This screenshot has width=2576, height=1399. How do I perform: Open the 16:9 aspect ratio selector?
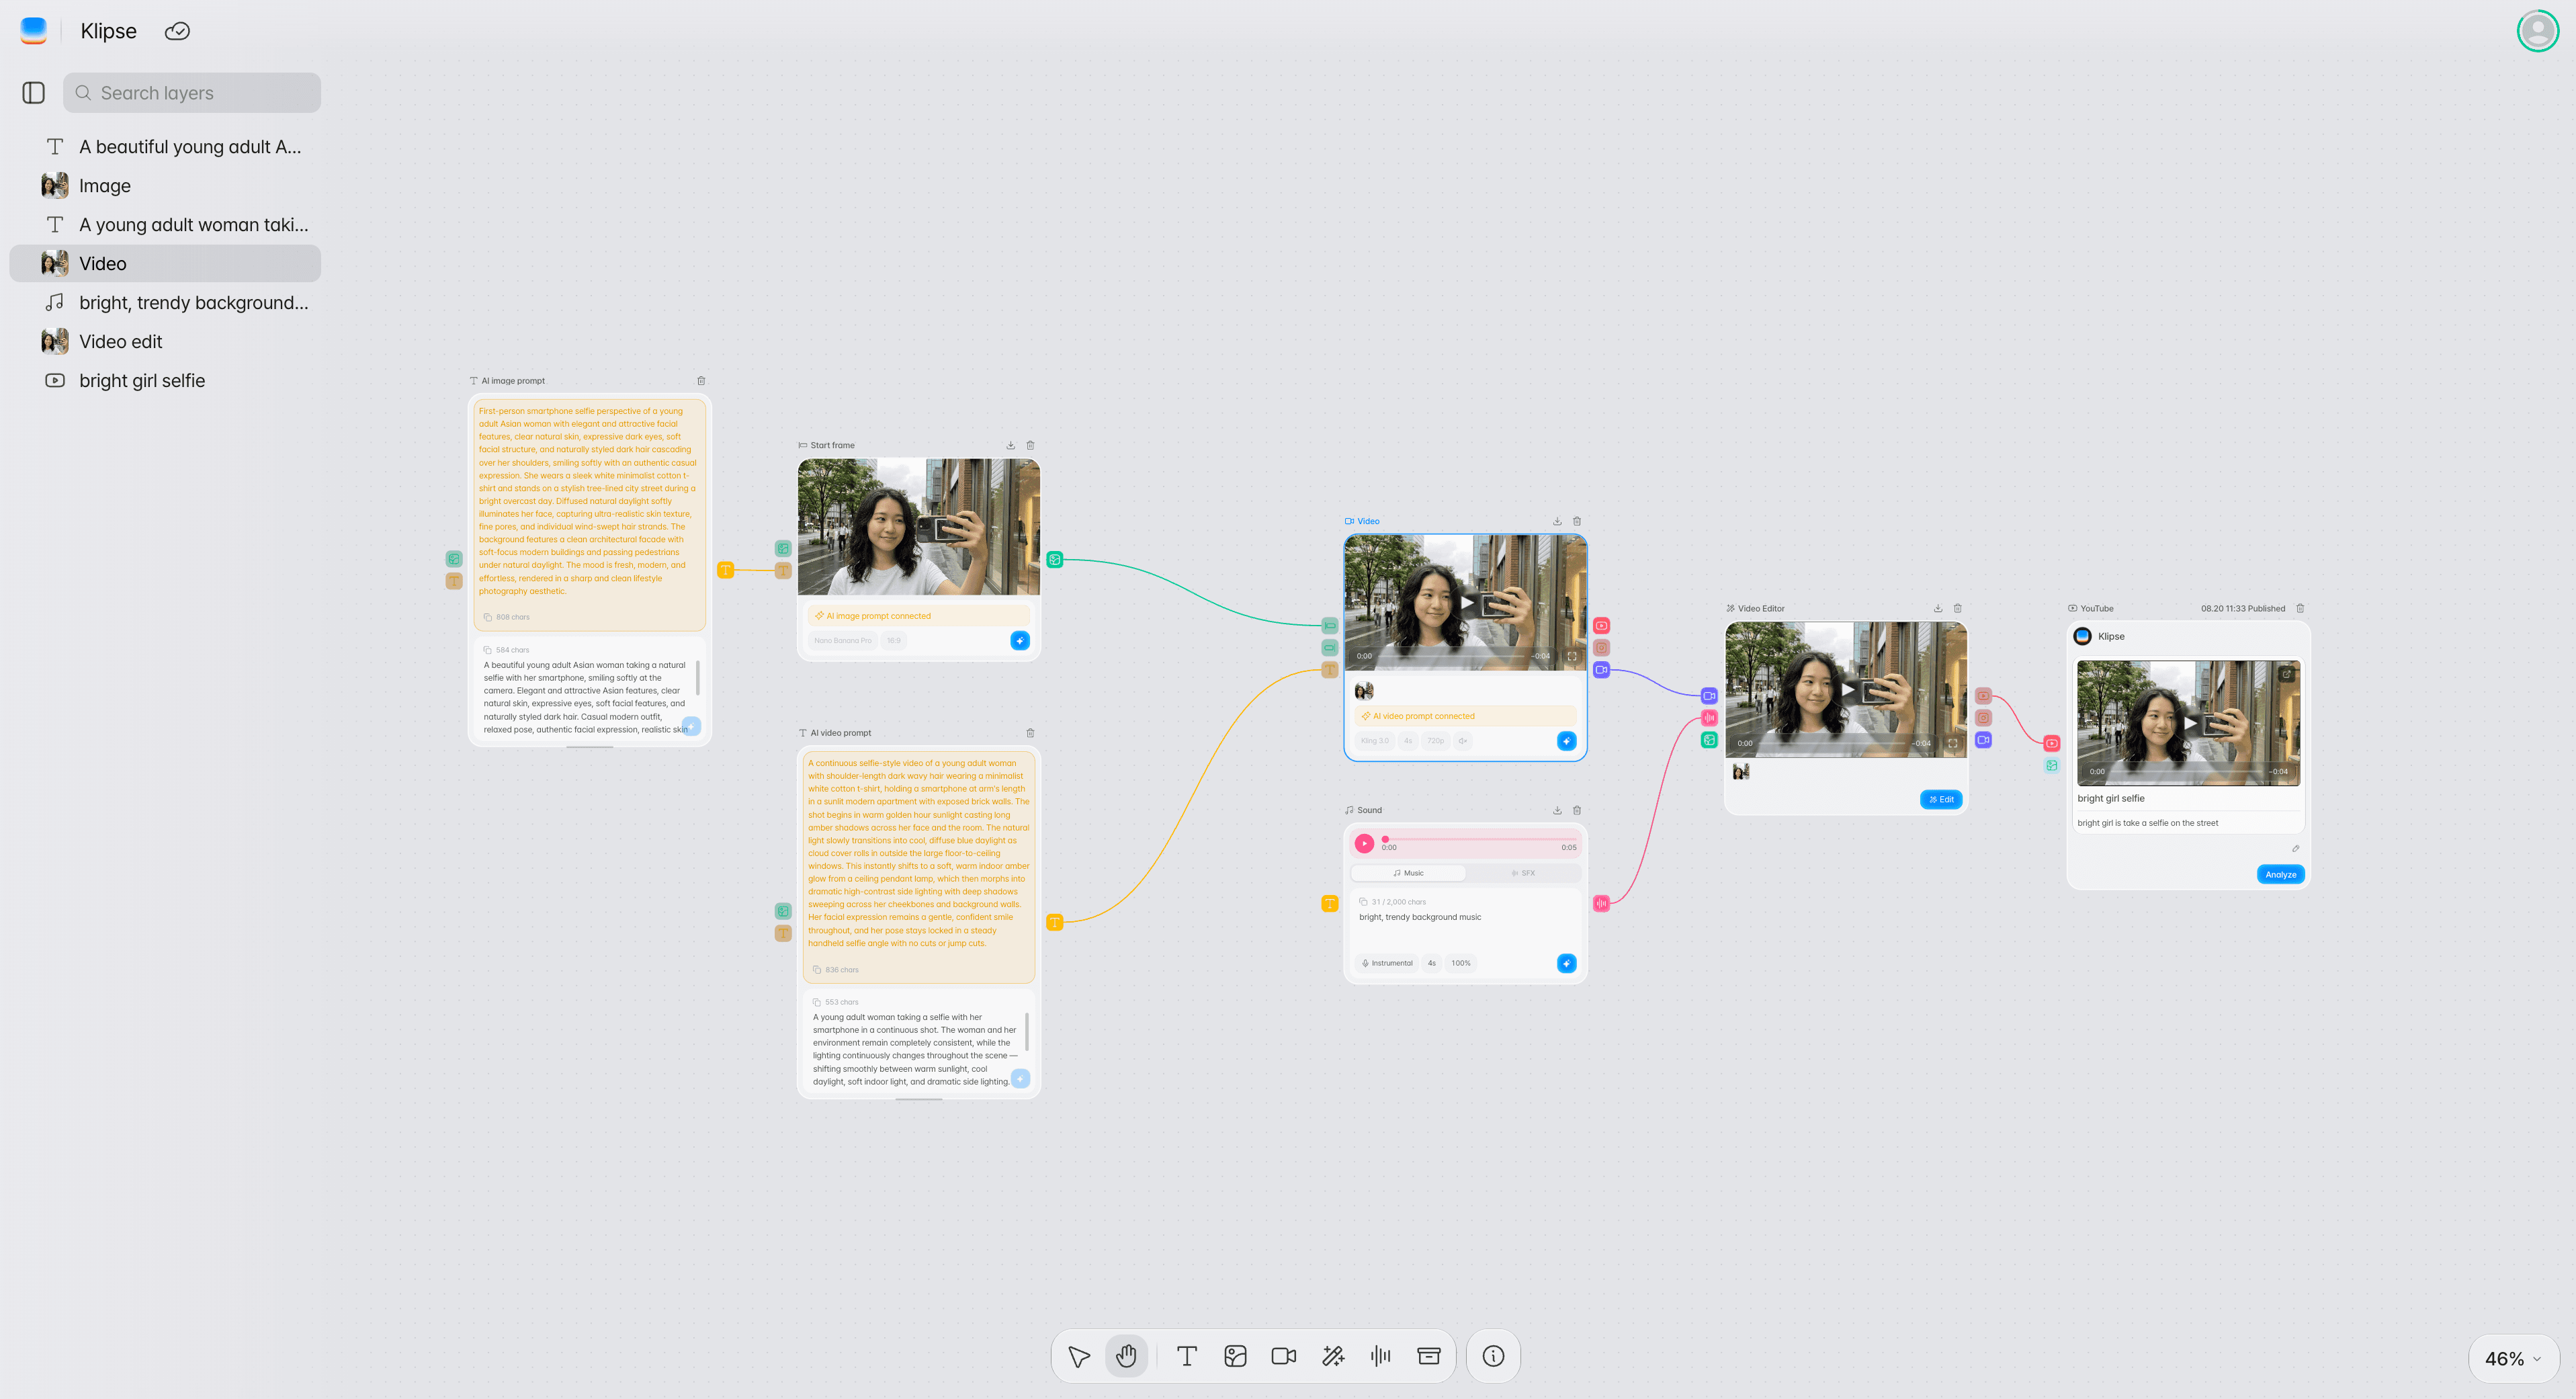click(893, 641)
